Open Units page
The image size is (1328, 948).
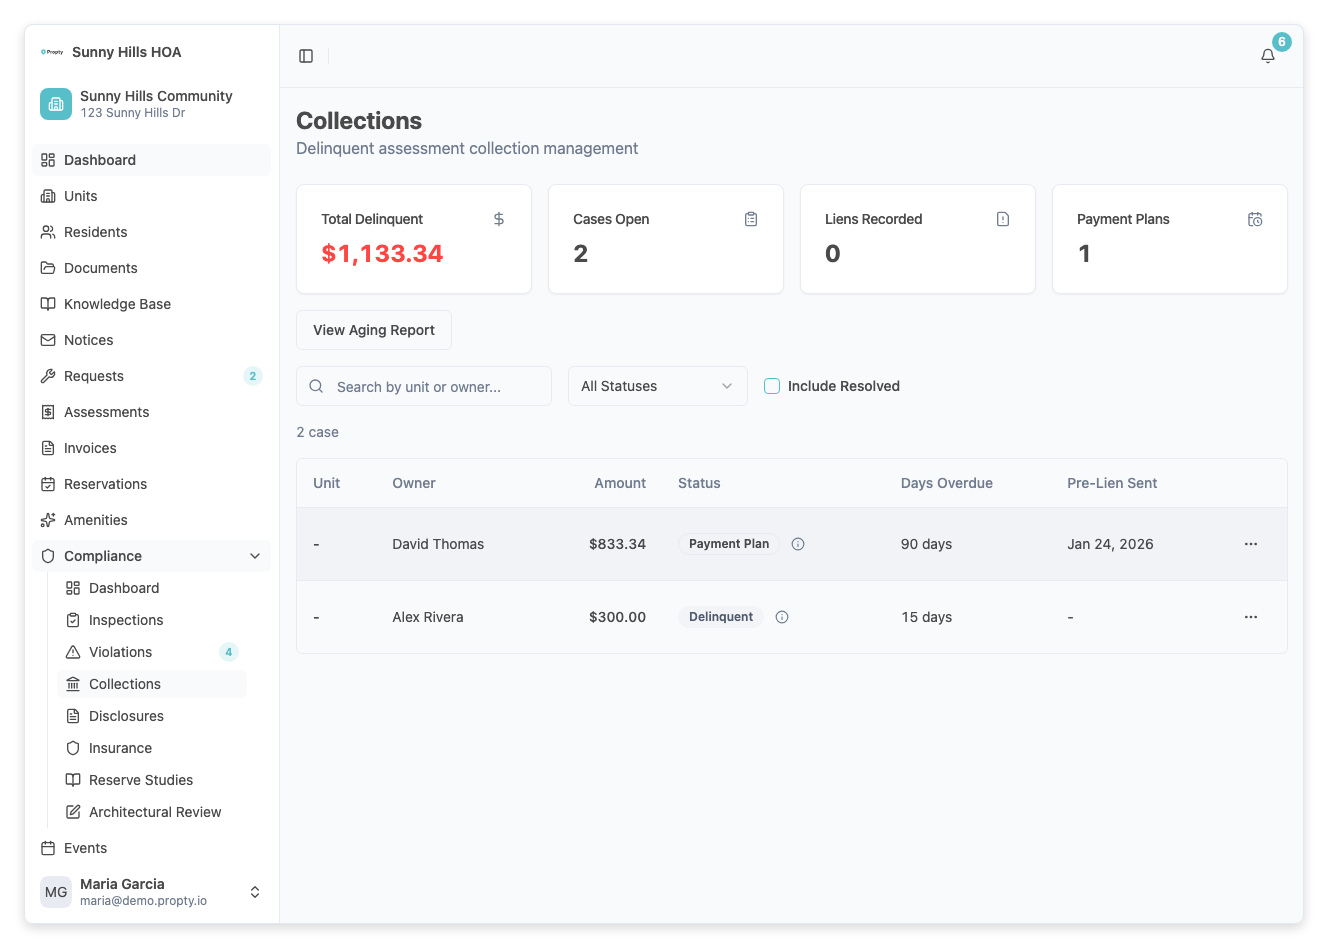point(152,196)
